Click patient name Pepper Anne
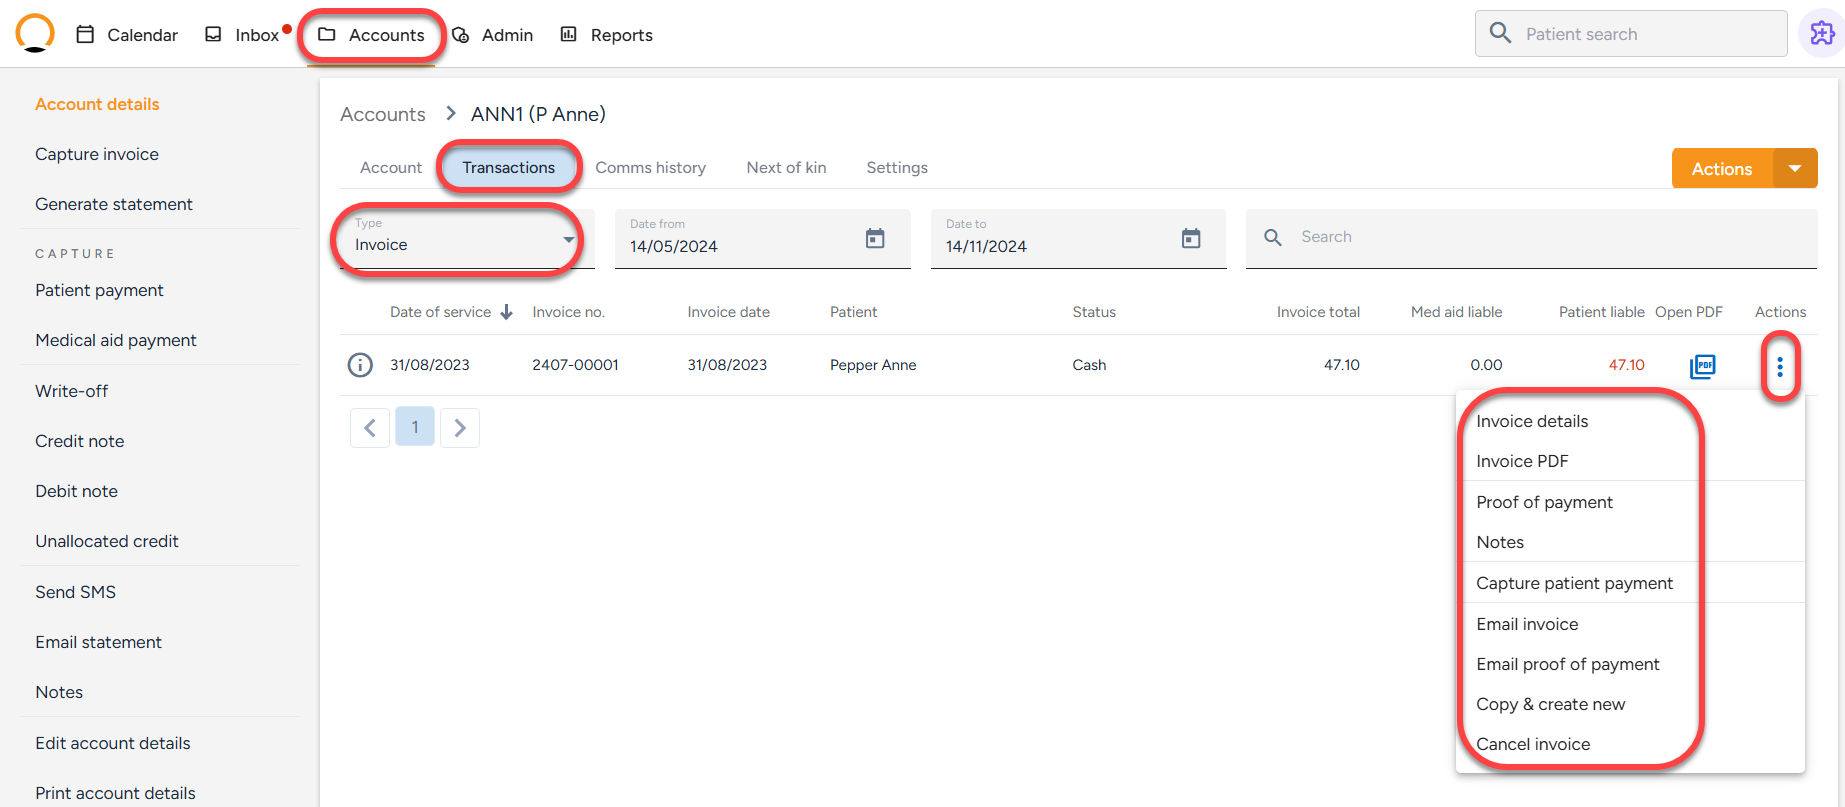The image size is (1845, 807). (873, 365)
